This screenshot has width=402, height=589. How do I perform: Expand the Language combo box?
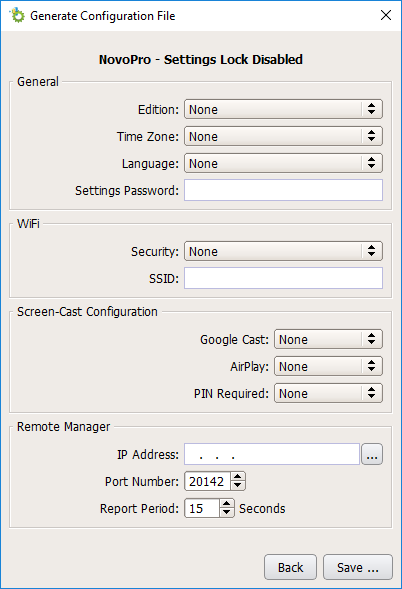pos(283,163)
